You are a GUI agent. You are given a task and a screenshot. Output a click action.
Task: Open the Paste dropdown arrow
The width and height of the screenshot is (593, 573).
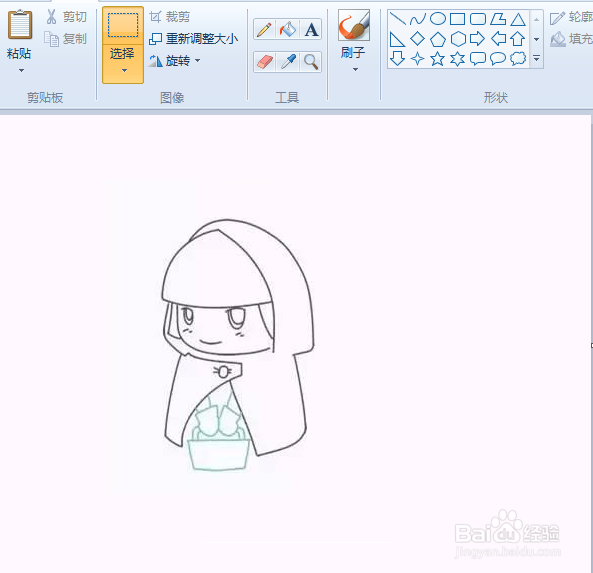(x=21, y=70)
